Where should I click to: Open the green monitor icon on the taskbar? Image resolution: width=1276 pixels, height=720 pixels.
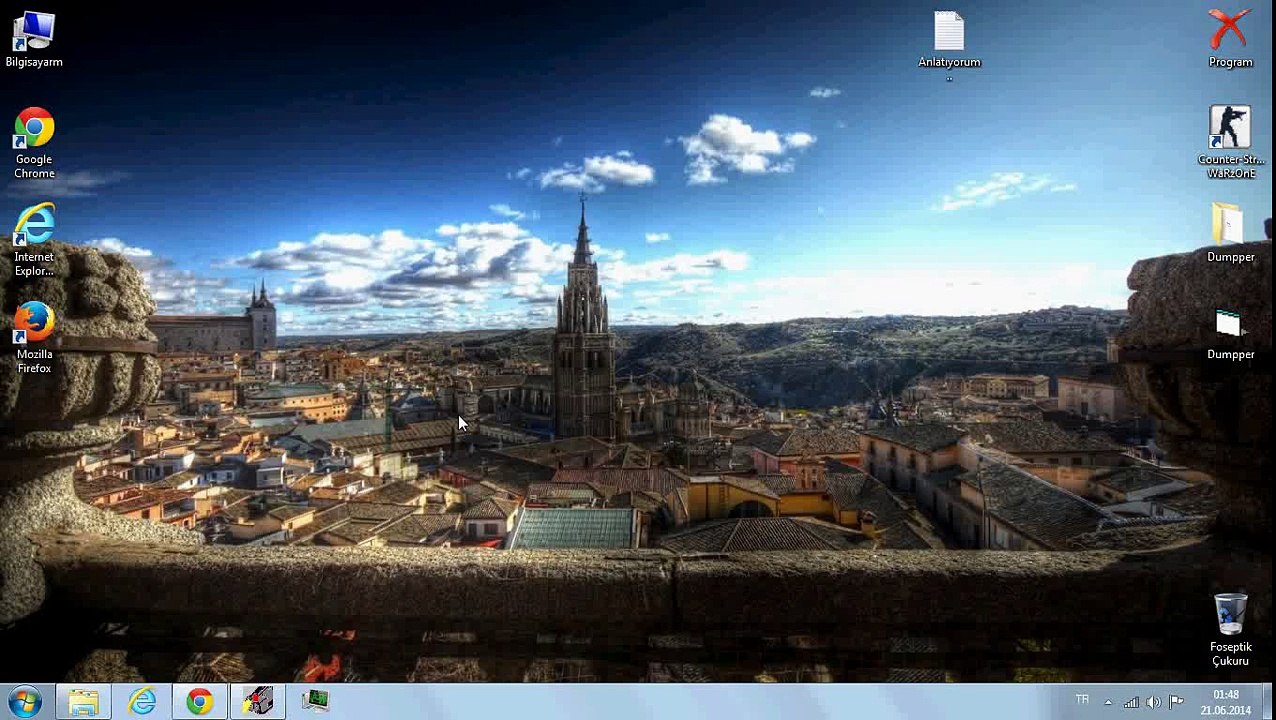[x=316, y=702]
